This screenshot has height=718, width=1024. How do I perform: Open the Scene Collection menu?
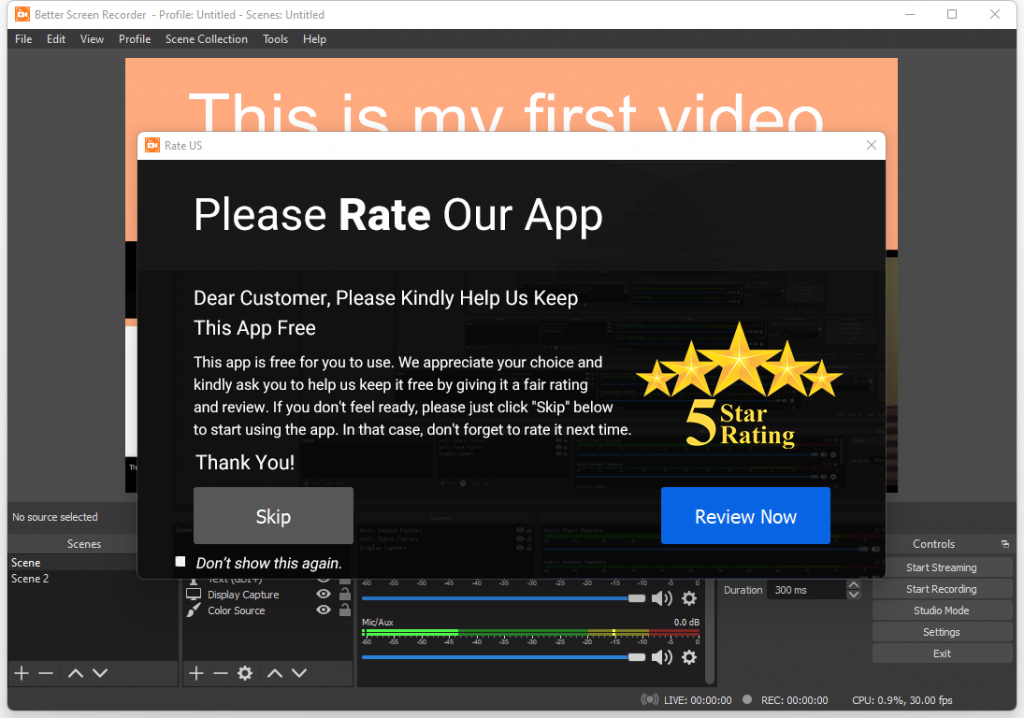pos(206,39)
